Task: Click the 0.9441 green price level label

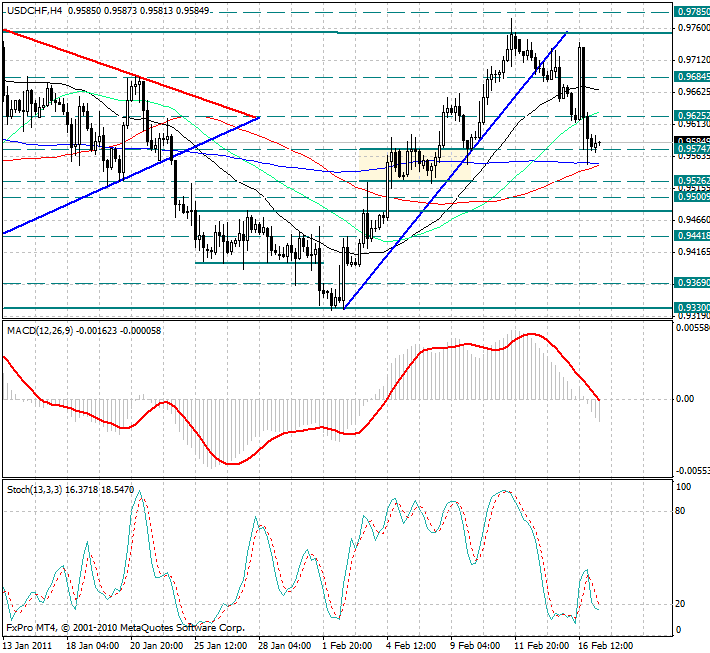Action: point(692,235)
